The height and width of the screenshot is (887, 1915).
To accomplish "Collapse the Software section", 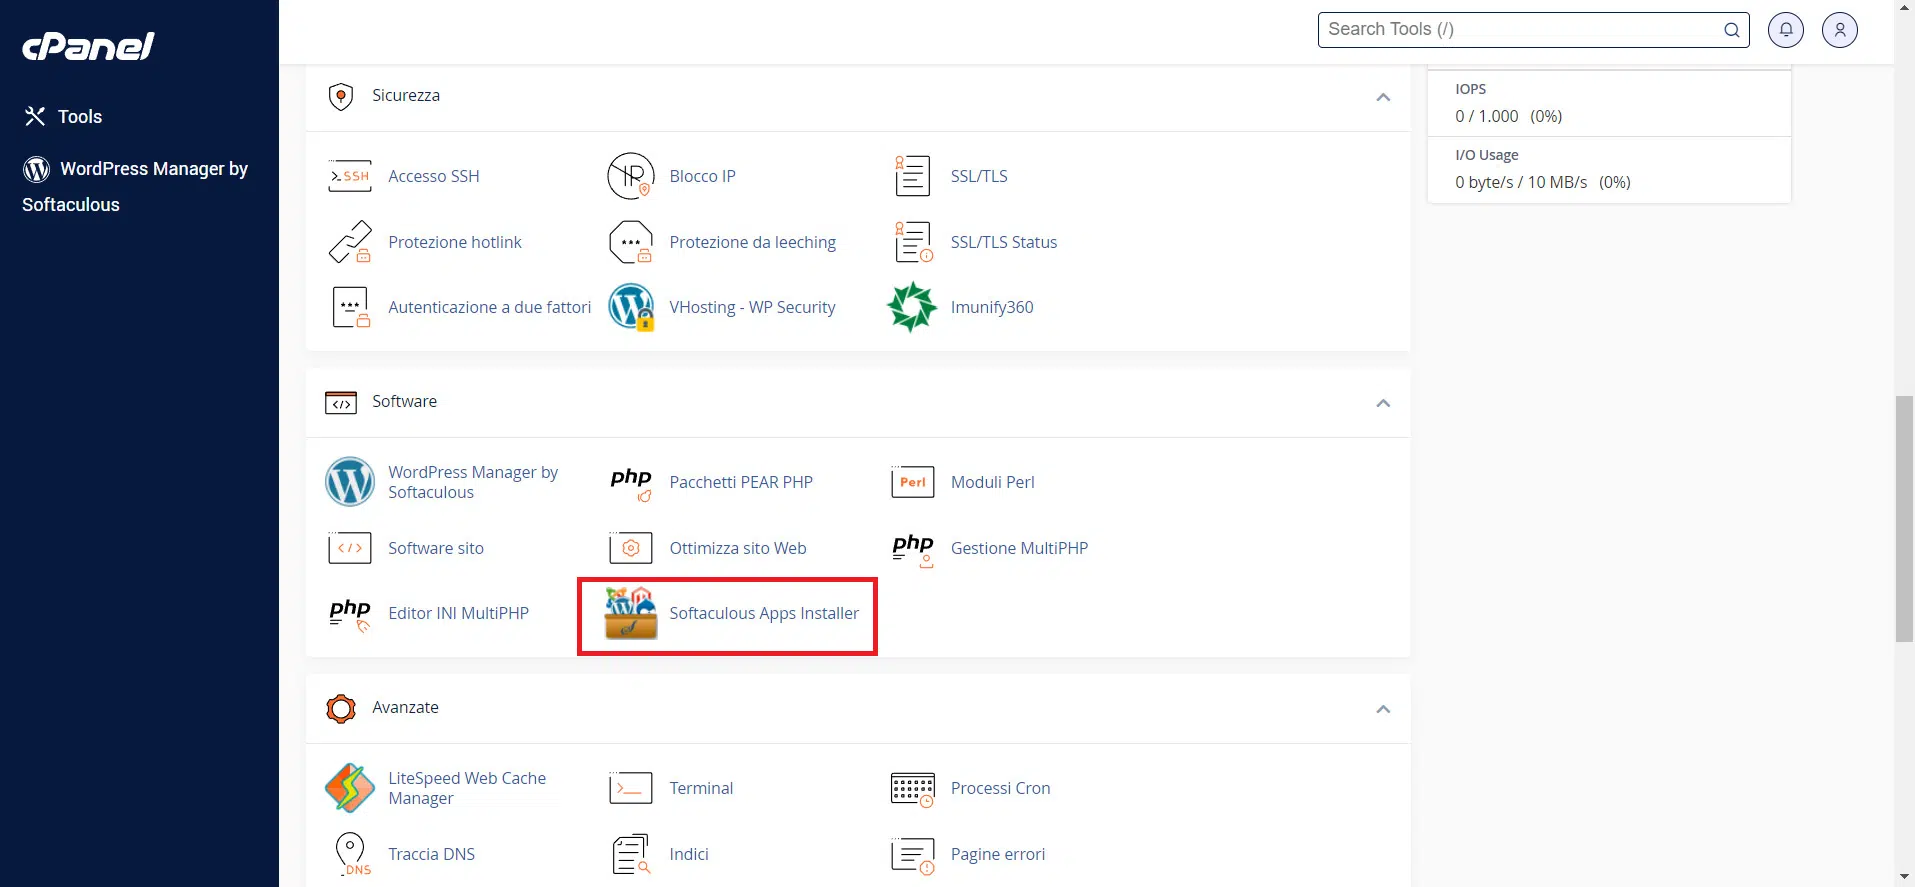I will tap(1383, 403).
